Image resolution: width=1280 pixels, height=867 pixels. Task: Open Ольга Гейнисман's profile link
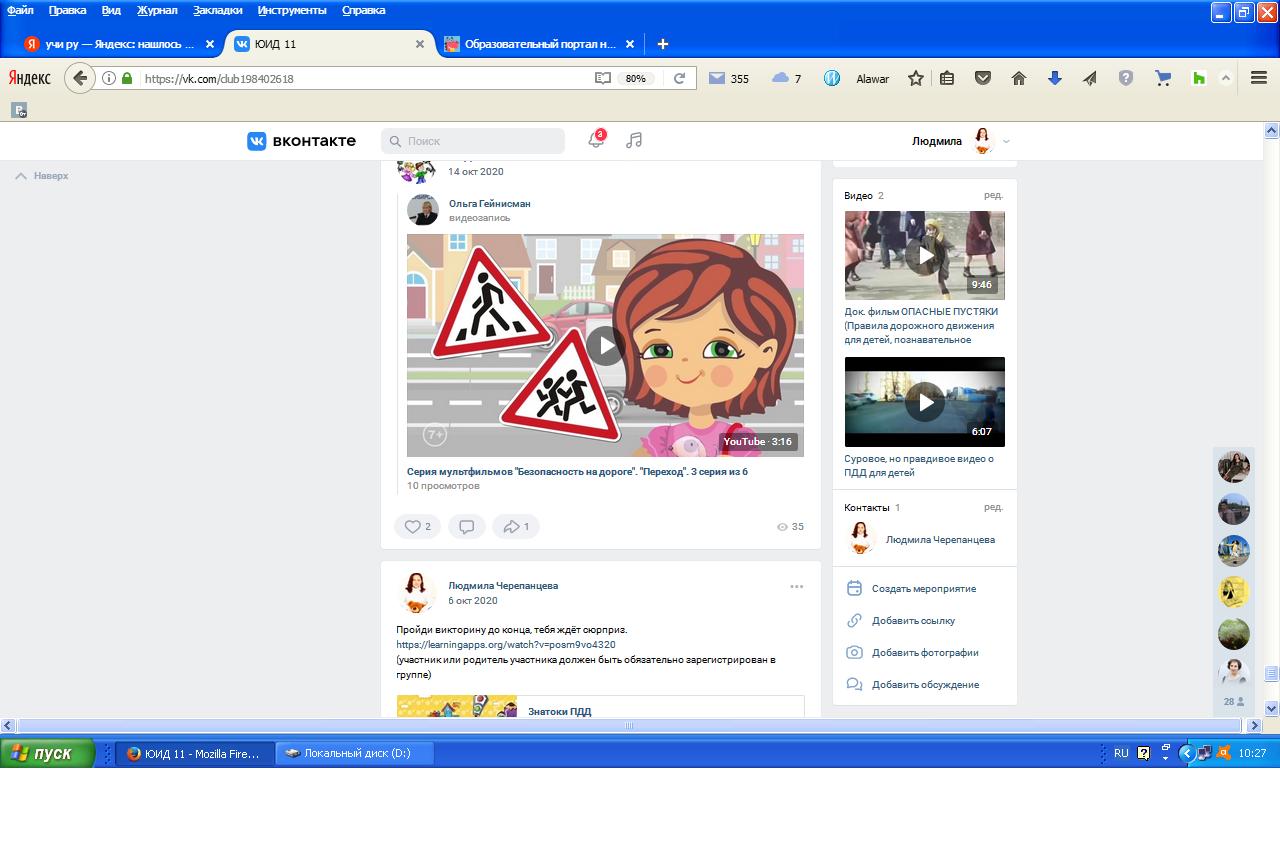(490, 203)
